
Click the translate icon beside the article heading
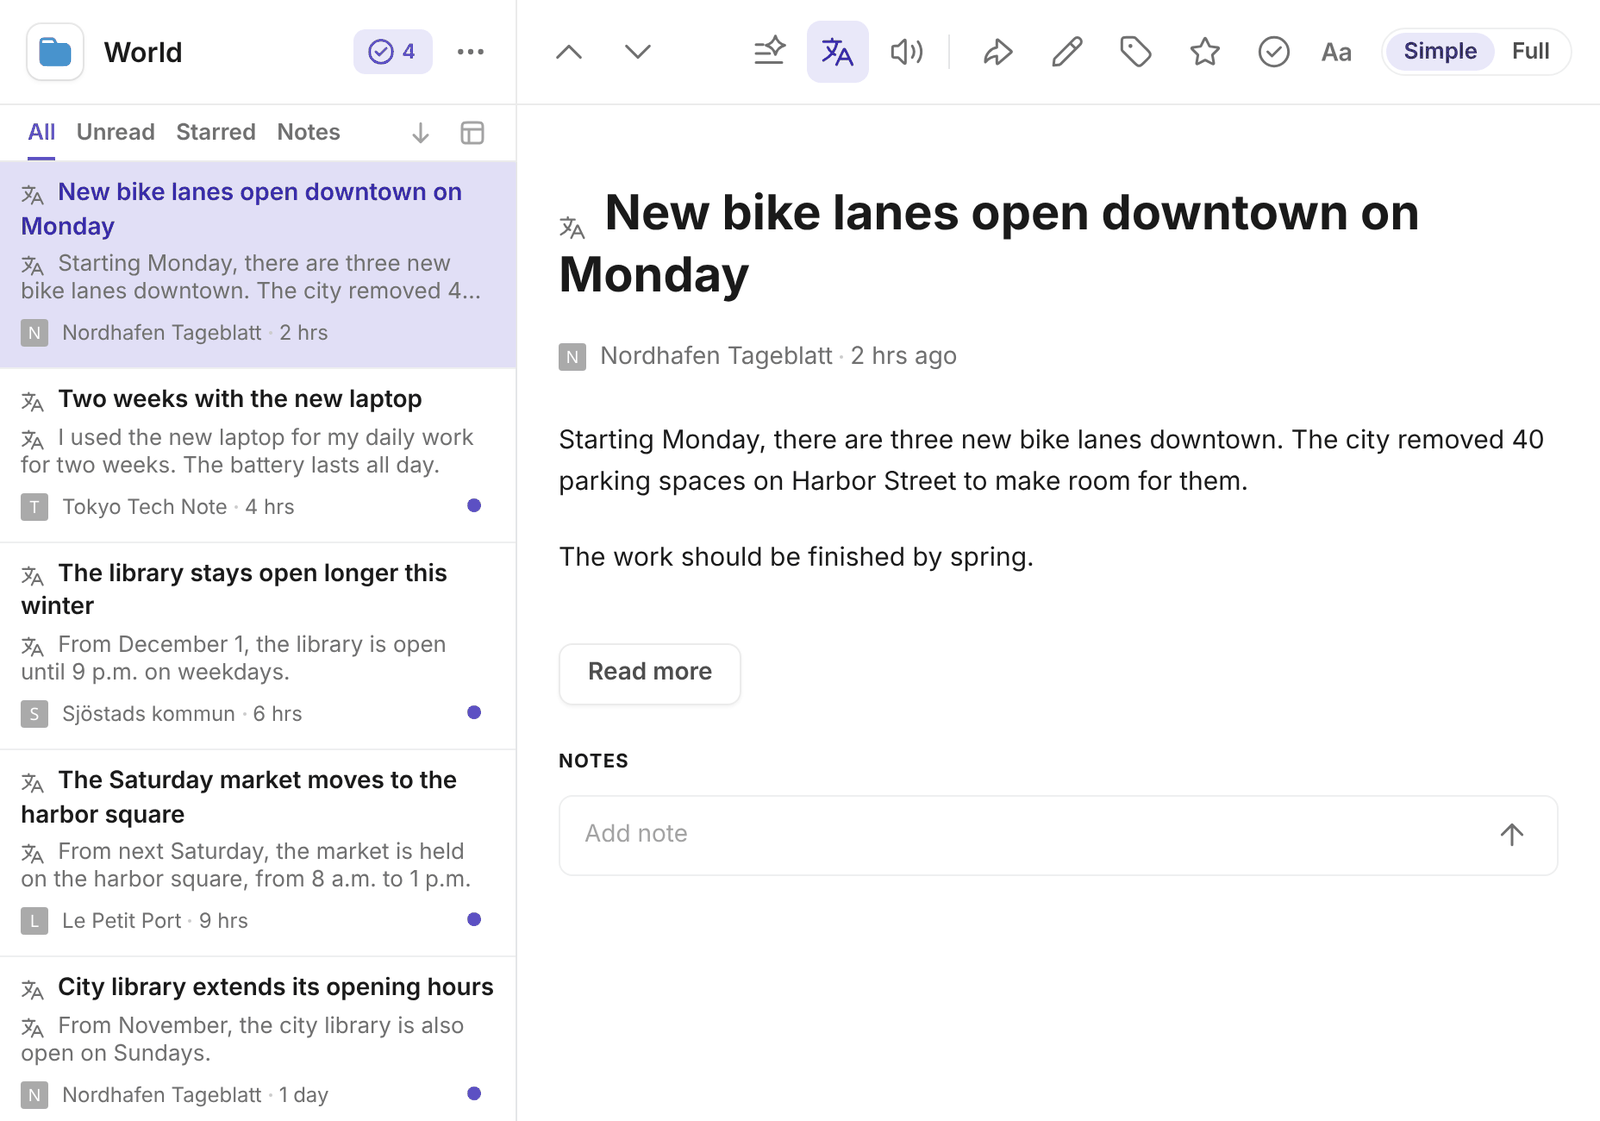[572, 228]
